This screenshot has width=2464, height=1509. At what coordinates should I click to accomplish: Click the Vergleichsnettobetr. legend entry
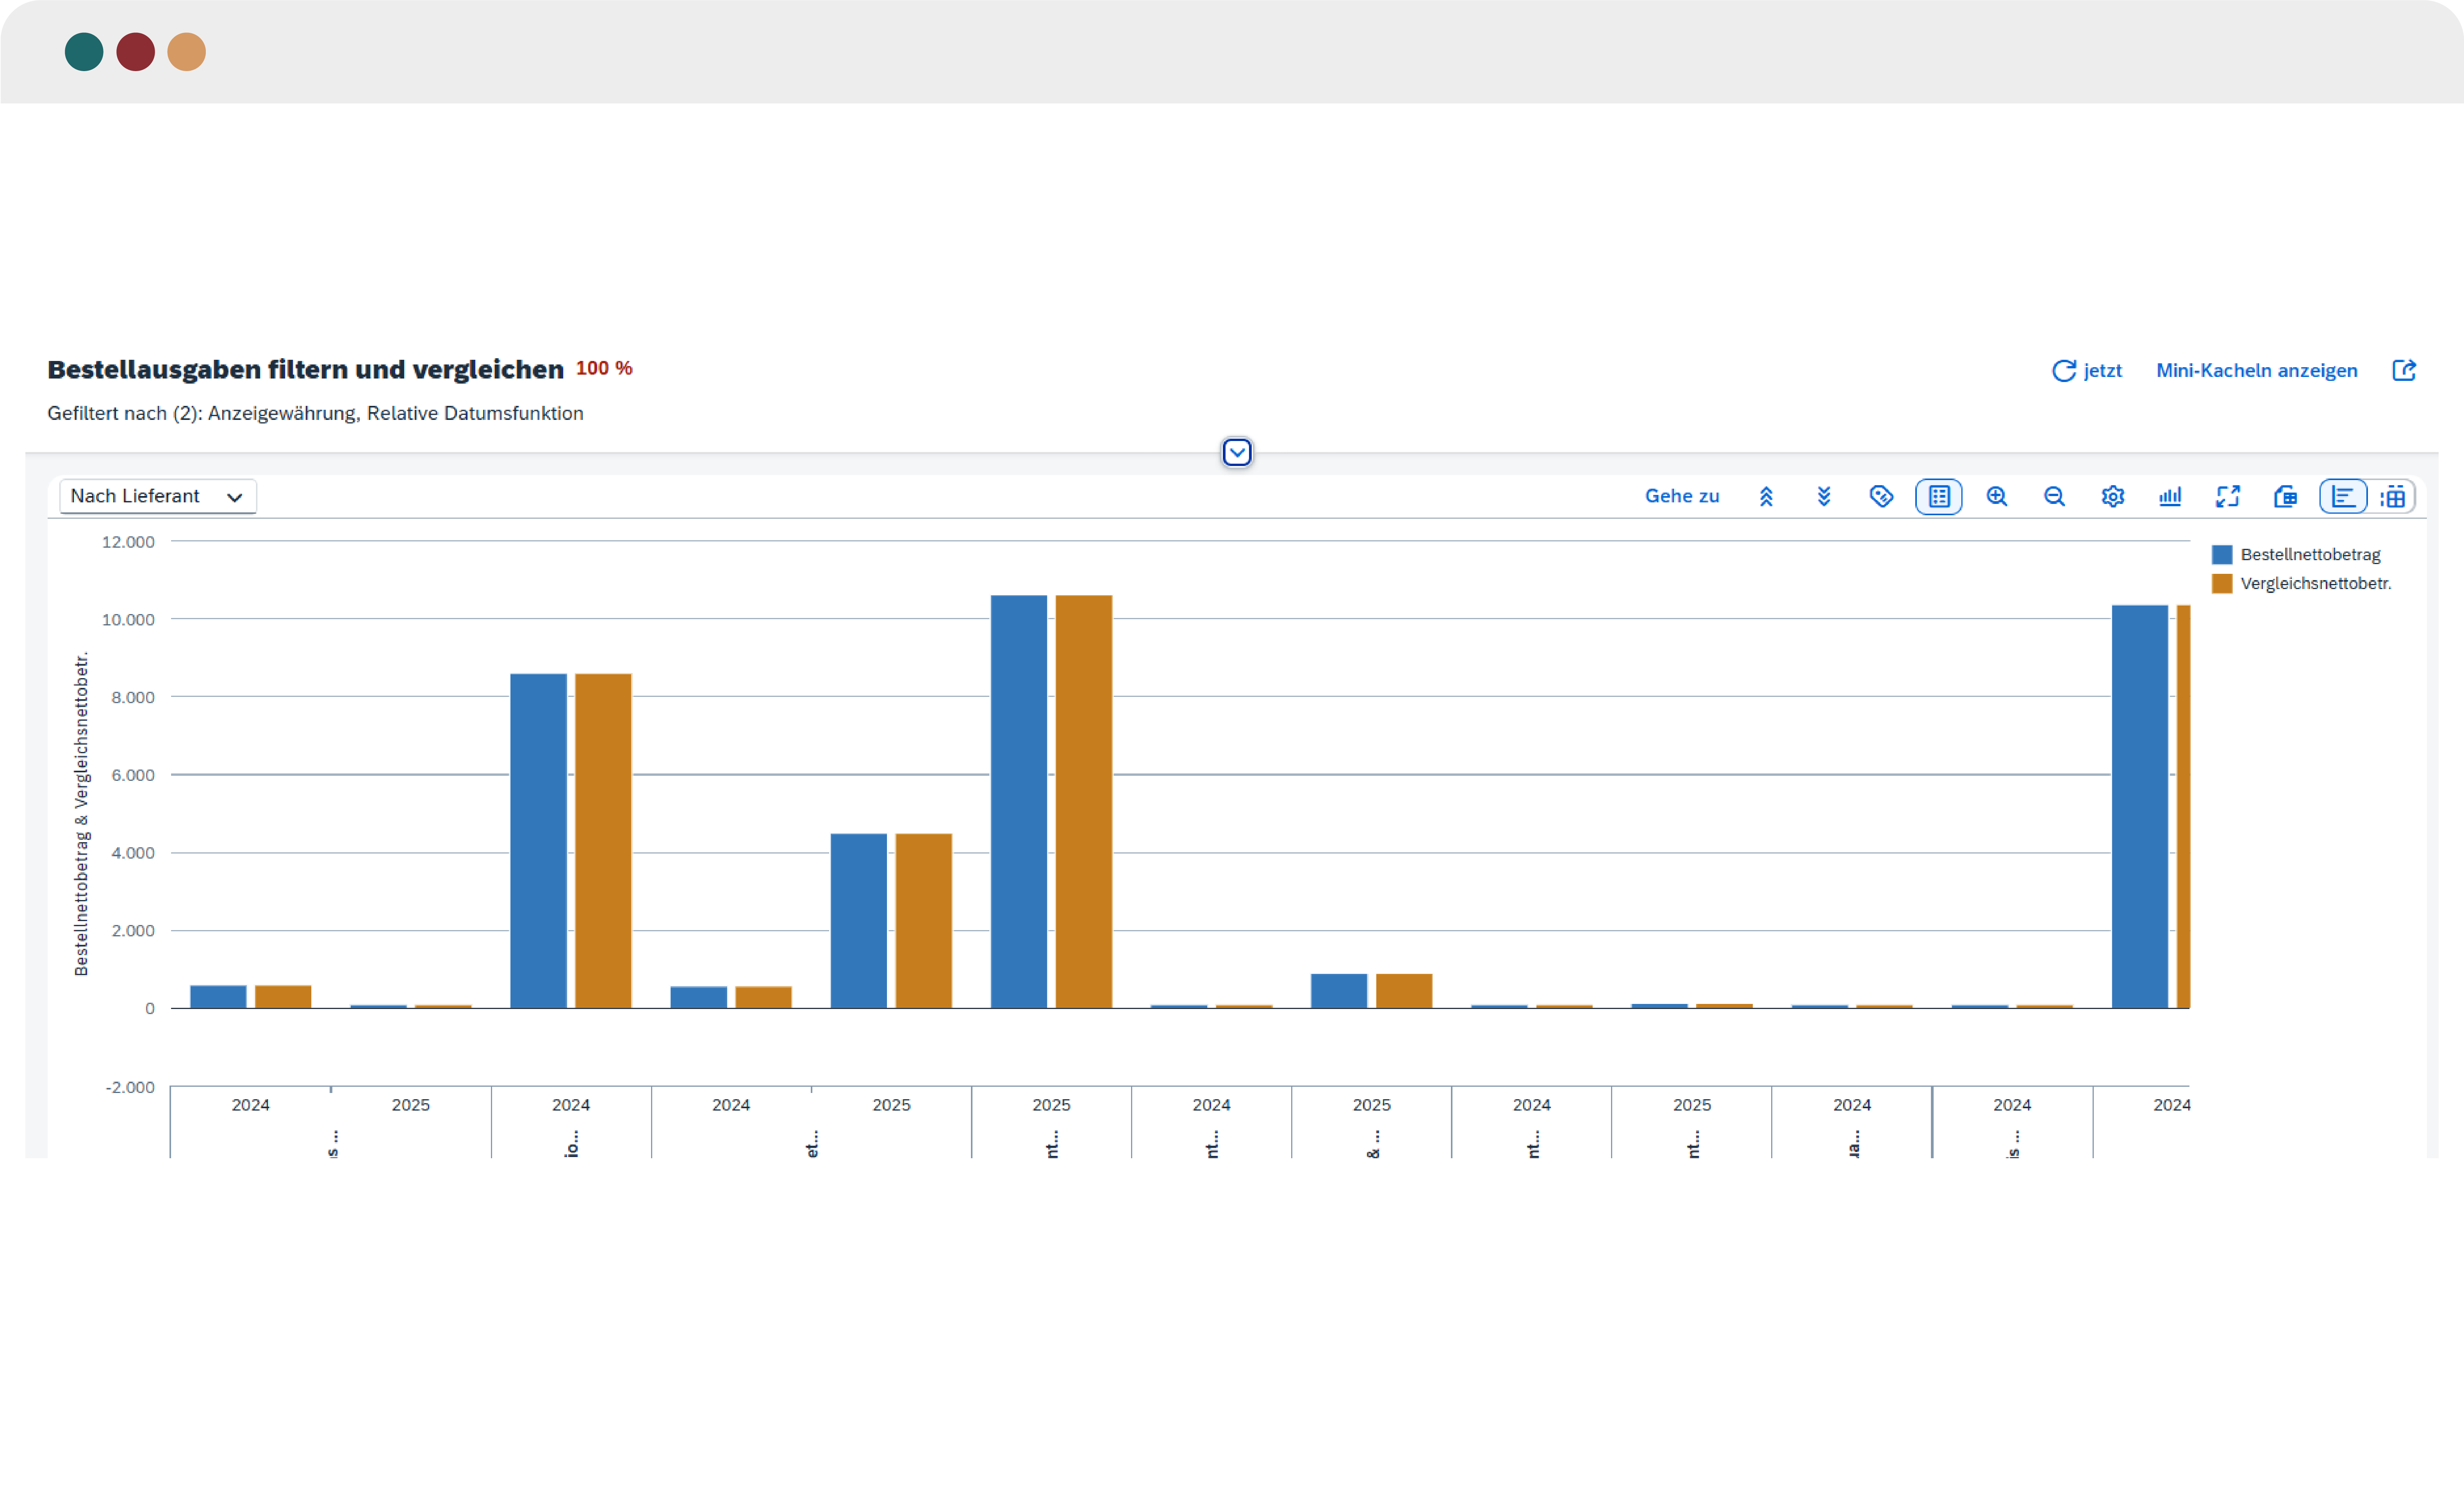point(2302,584)
